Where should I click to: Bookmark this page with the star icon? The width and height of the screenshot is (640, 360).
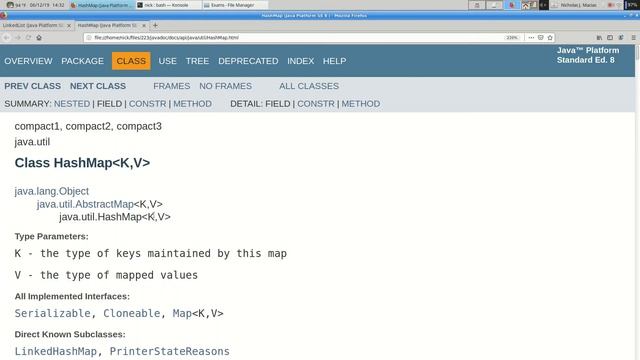tap(550, 38)
